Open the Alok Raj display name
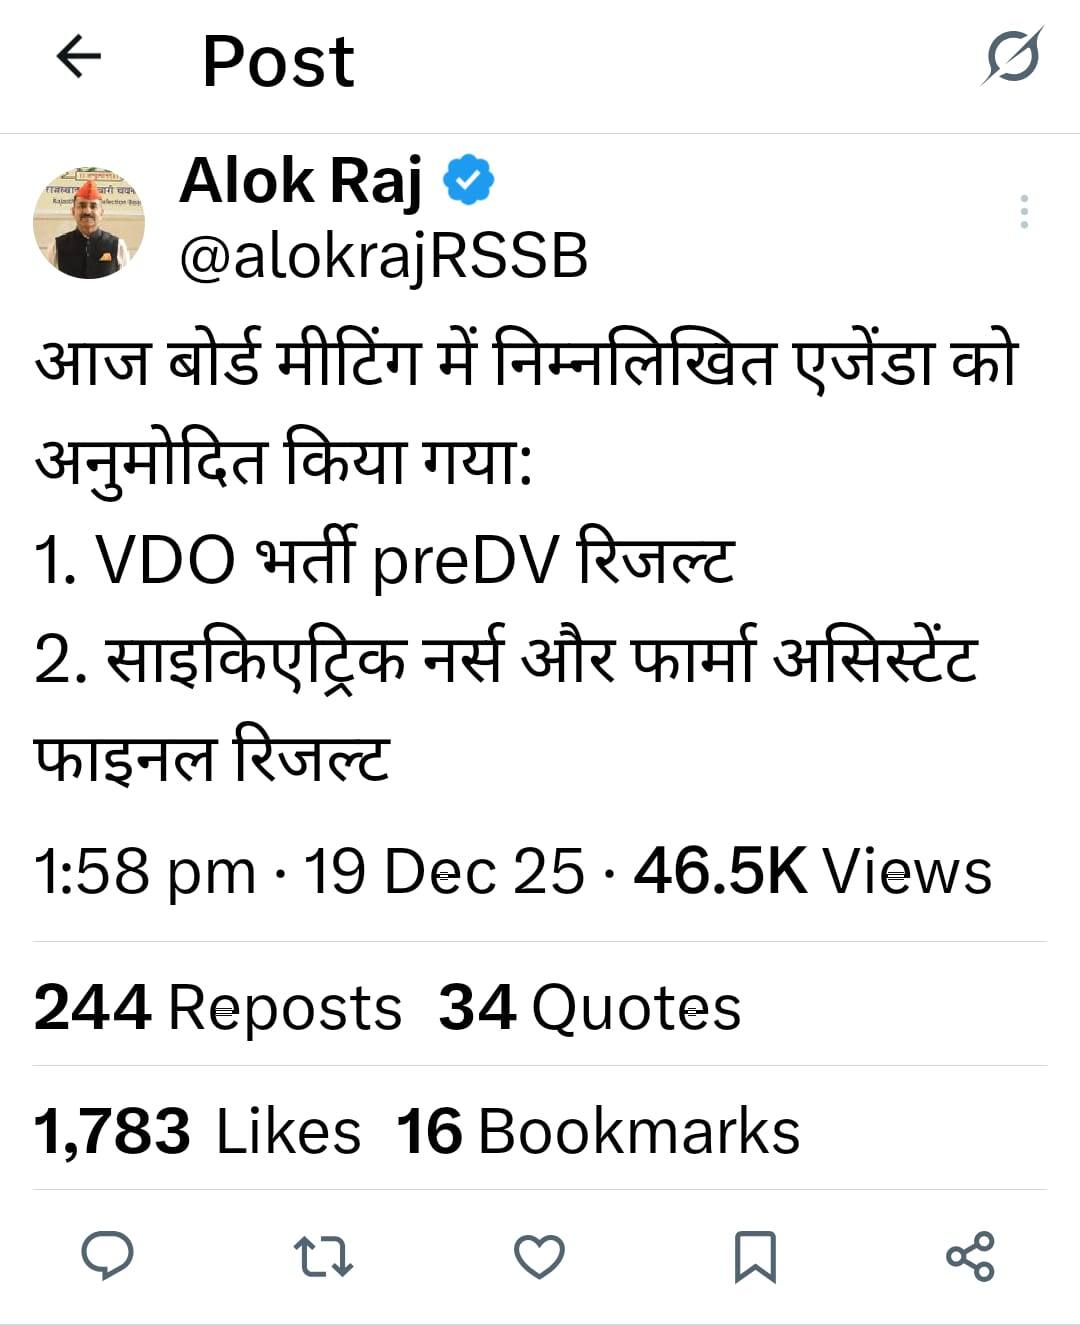1080x1325 pixels. tap(301, 181)
